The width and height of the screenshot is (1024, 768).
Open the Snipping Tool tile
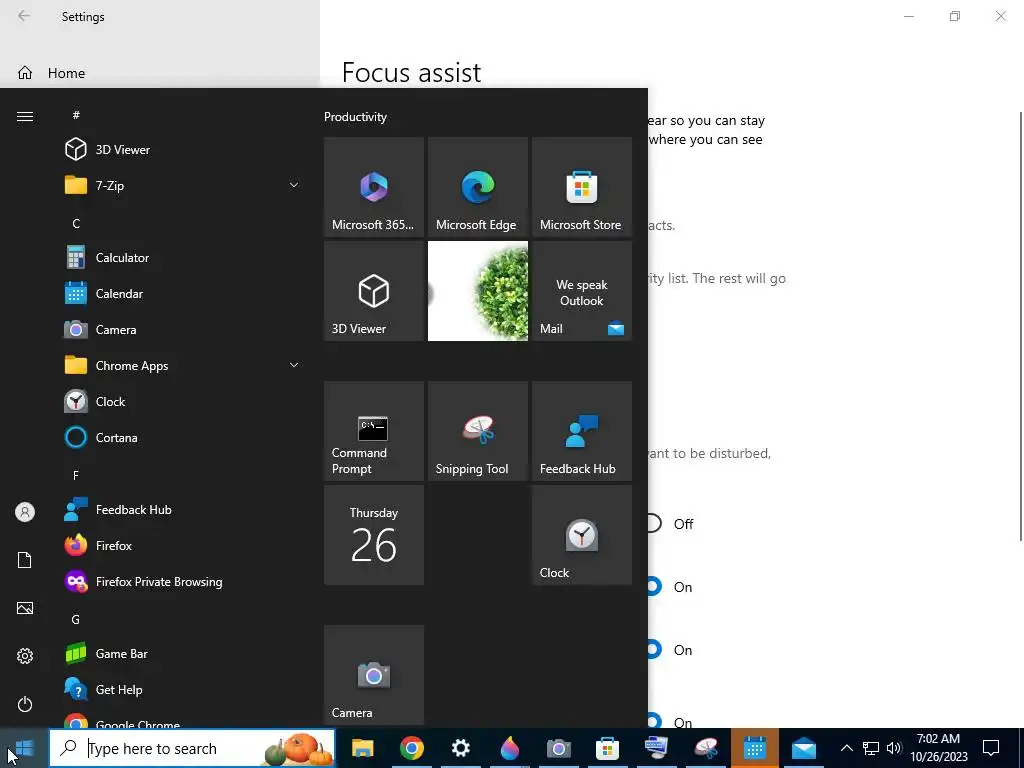(x=477, y=431)
